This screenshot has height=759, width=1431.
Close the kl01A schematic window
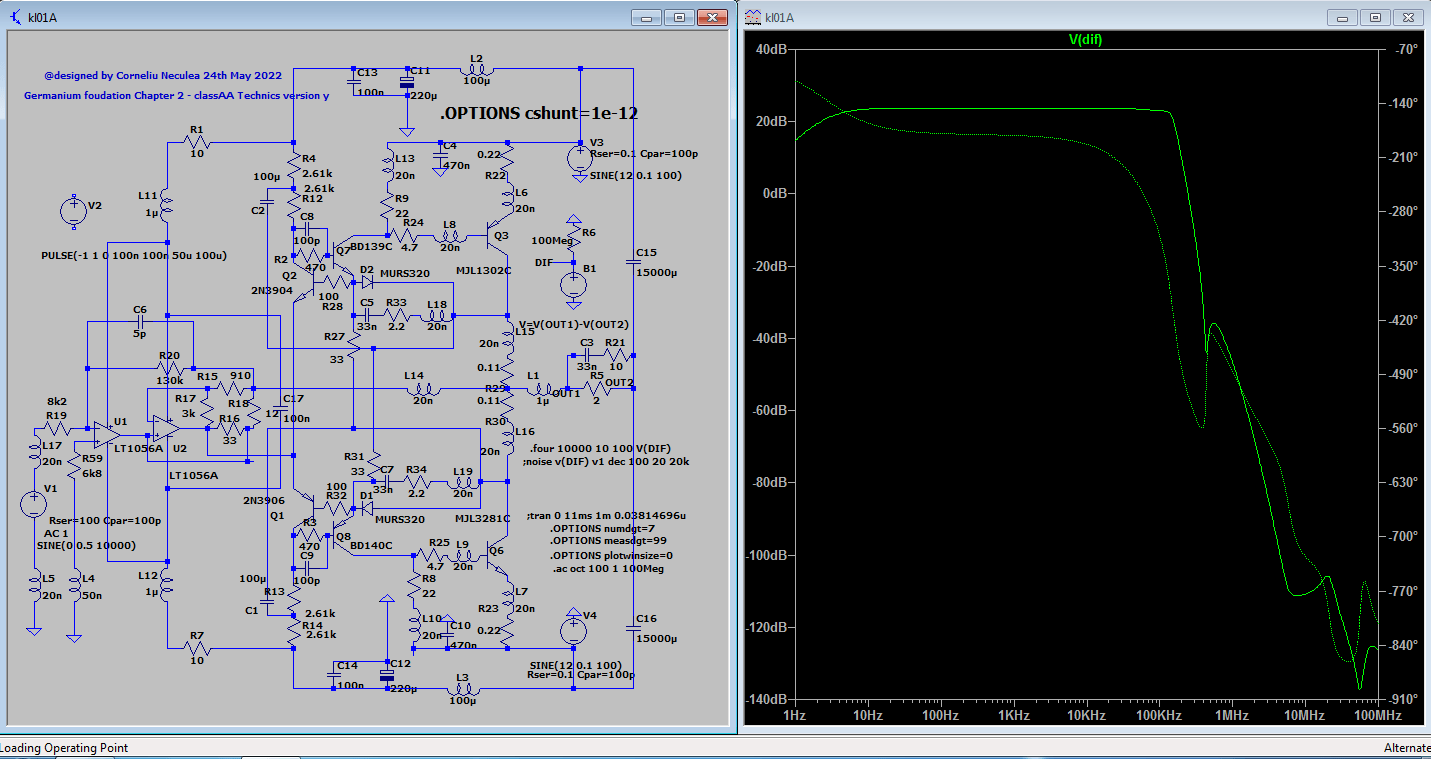(712, 17)
